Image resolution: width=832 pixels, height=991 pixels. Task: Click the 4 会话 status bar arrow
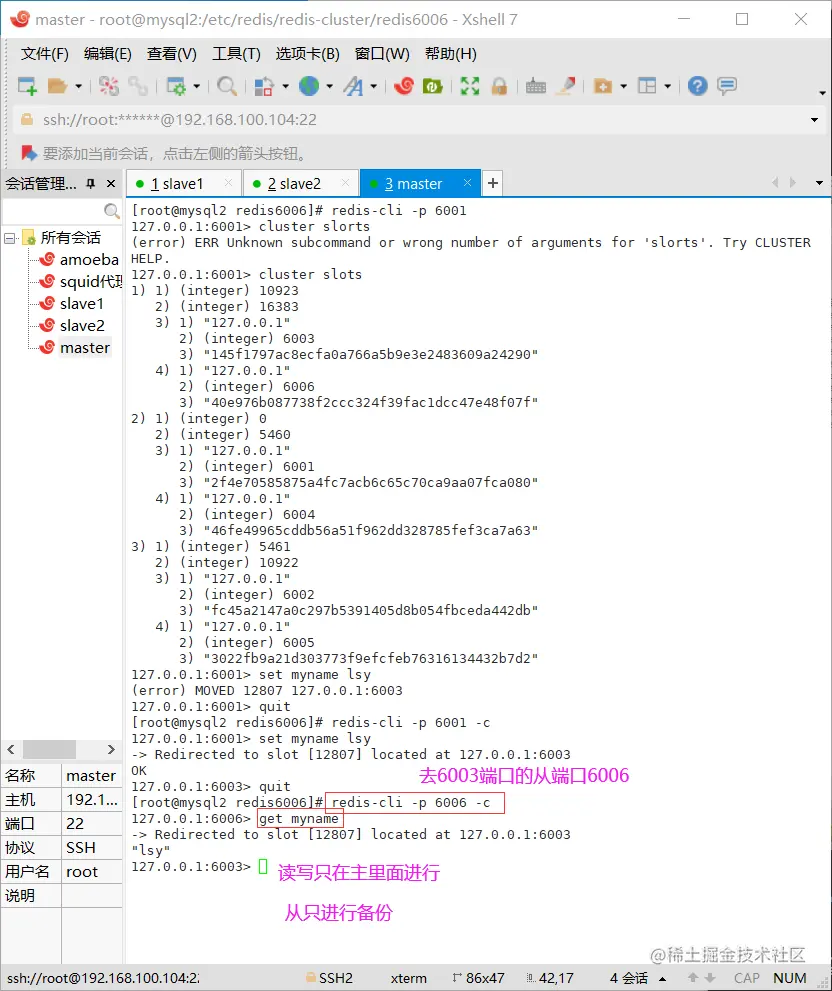[663, 979]
